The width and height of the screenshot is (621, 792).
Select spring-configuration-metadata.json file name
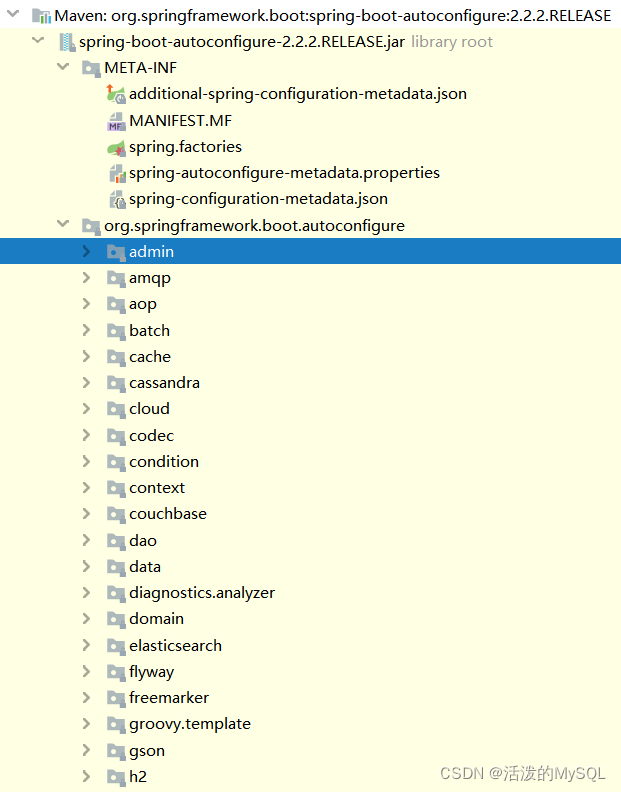coord(259,200)
